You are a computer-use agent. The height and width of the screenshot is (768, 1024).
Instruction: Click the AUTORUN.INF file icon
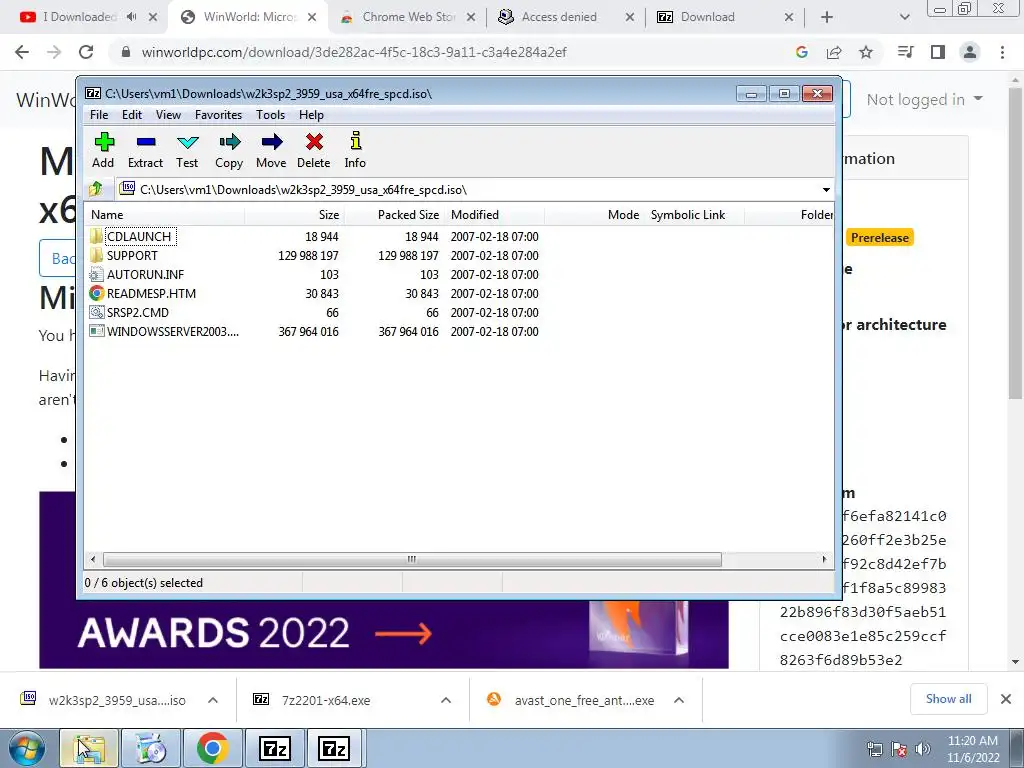[96, 274]
